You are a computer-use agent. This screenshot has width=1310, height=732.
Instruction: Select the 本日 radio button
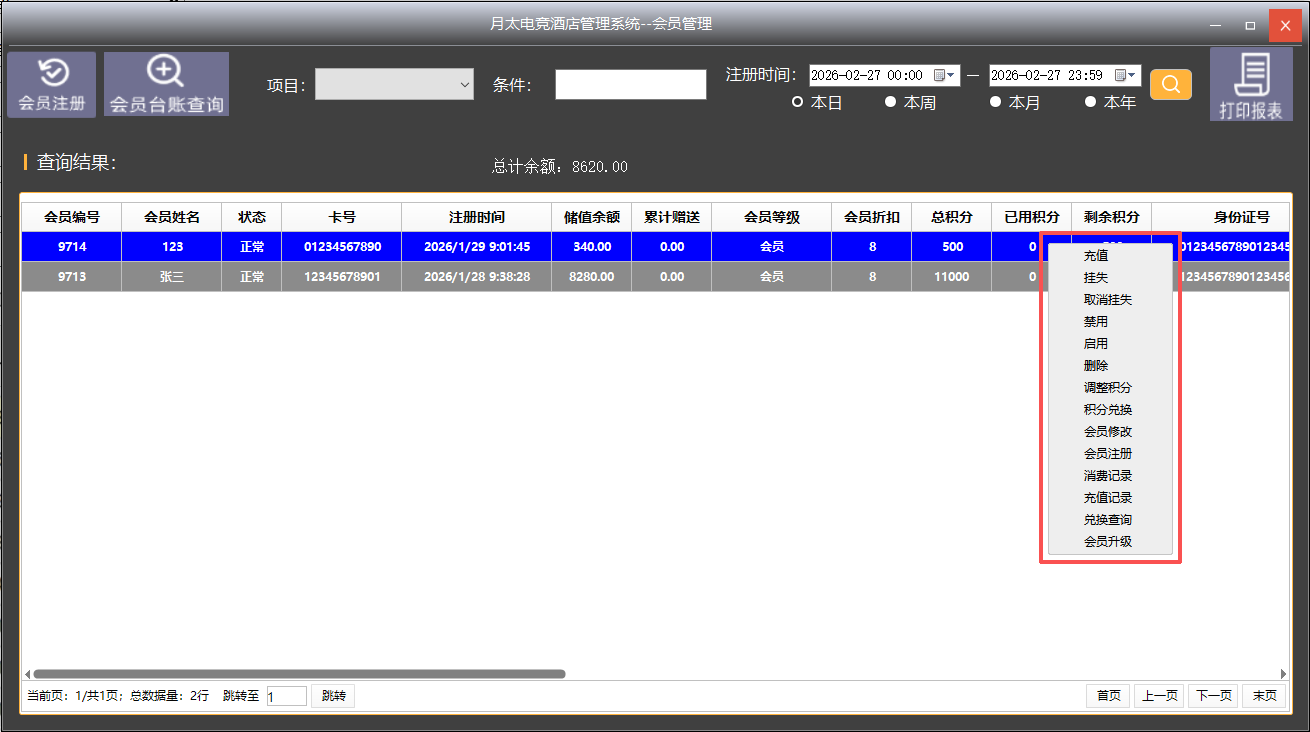798,102
